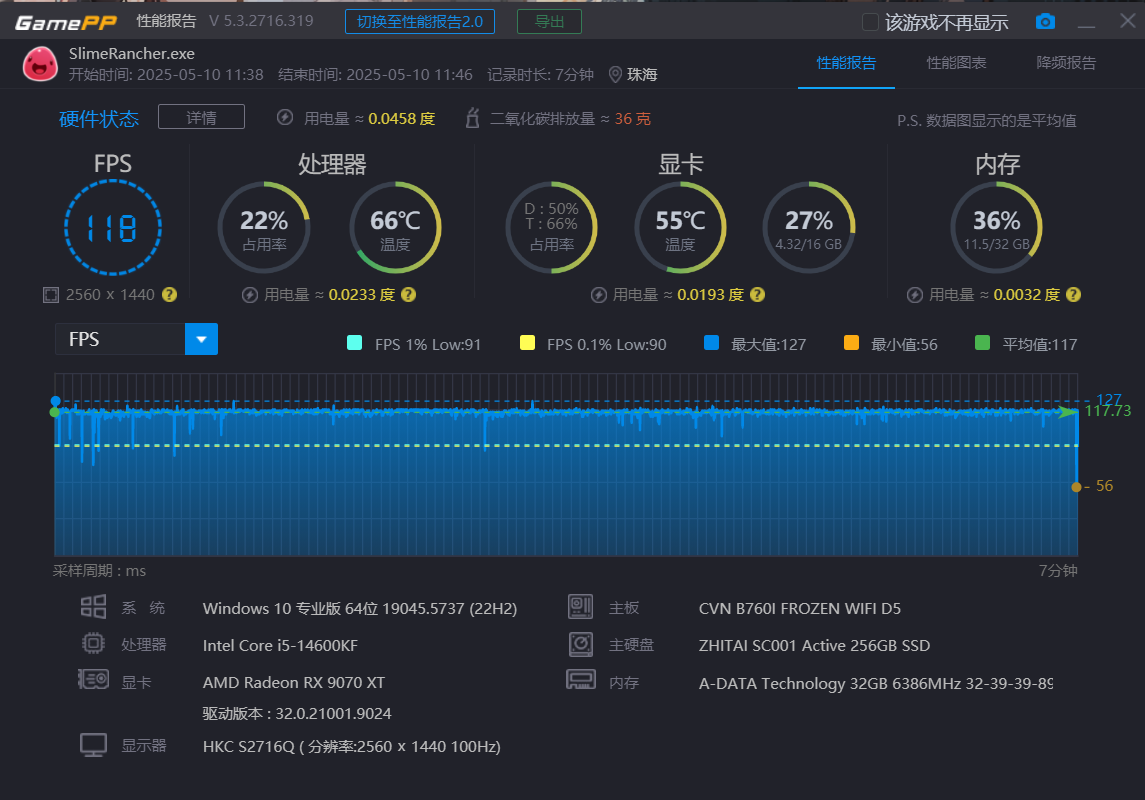Click the location pin icon next to 珠海

click(616, 74)
